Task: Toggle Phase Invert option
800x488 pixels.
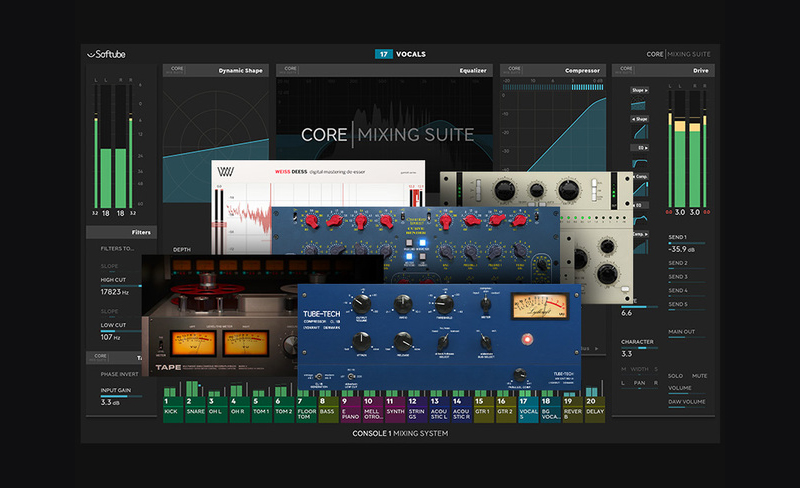Action: pos(114,375)
